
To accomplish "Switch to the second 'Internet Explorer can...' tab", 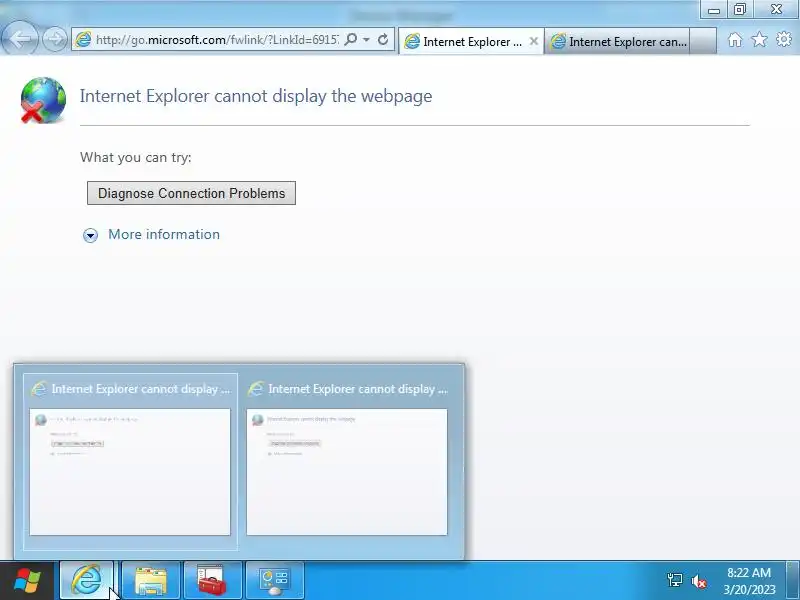I will pos(617,41).
